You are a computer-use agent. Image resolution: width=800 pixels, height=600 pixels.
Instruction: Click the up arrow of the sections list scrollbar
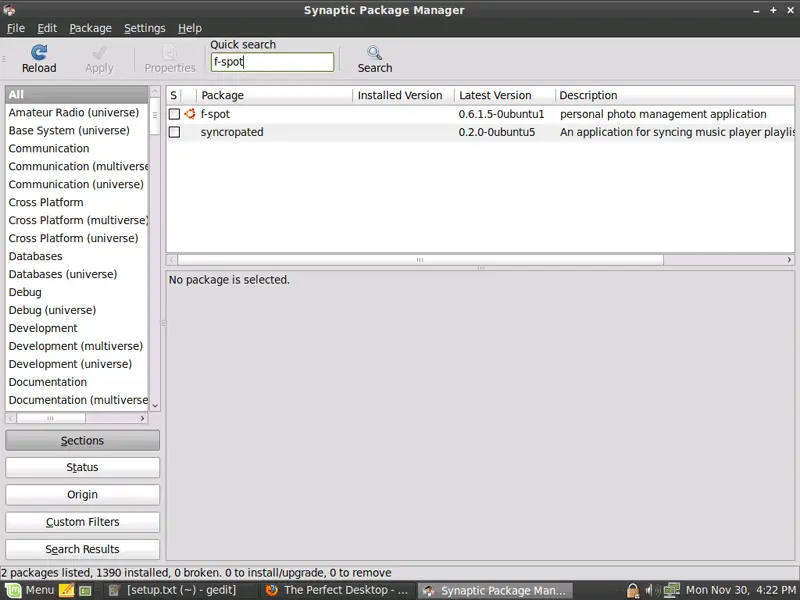(155, 92)
